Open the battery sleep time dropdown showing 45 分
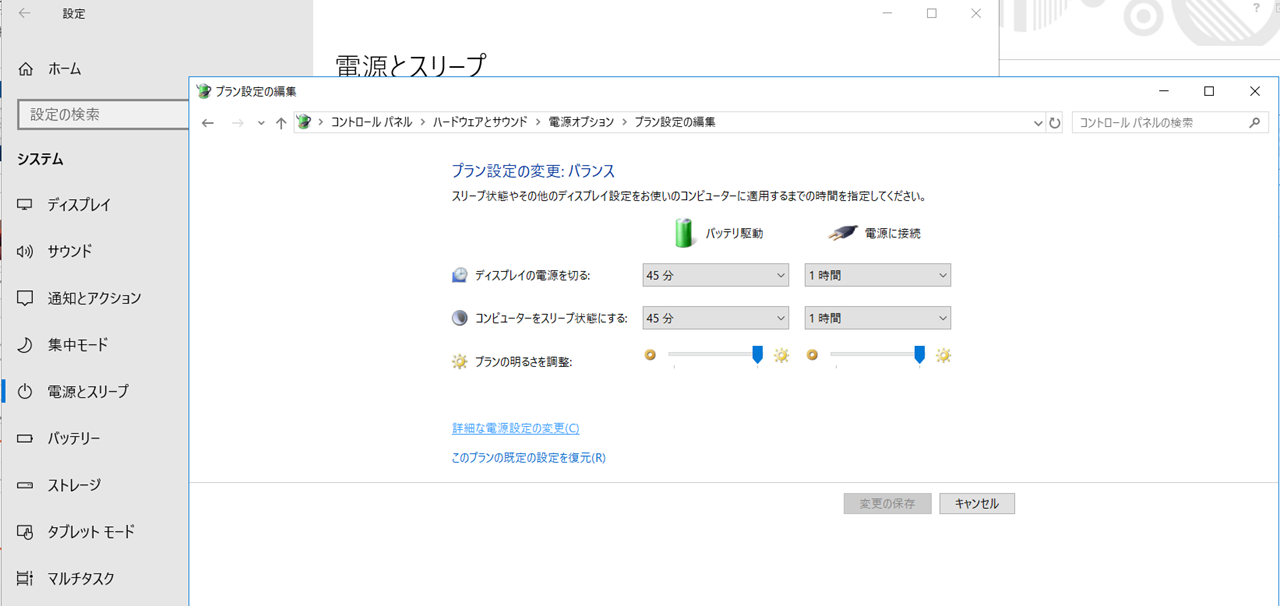This screenshot has width=1280, height=606. tap(715, 318)
